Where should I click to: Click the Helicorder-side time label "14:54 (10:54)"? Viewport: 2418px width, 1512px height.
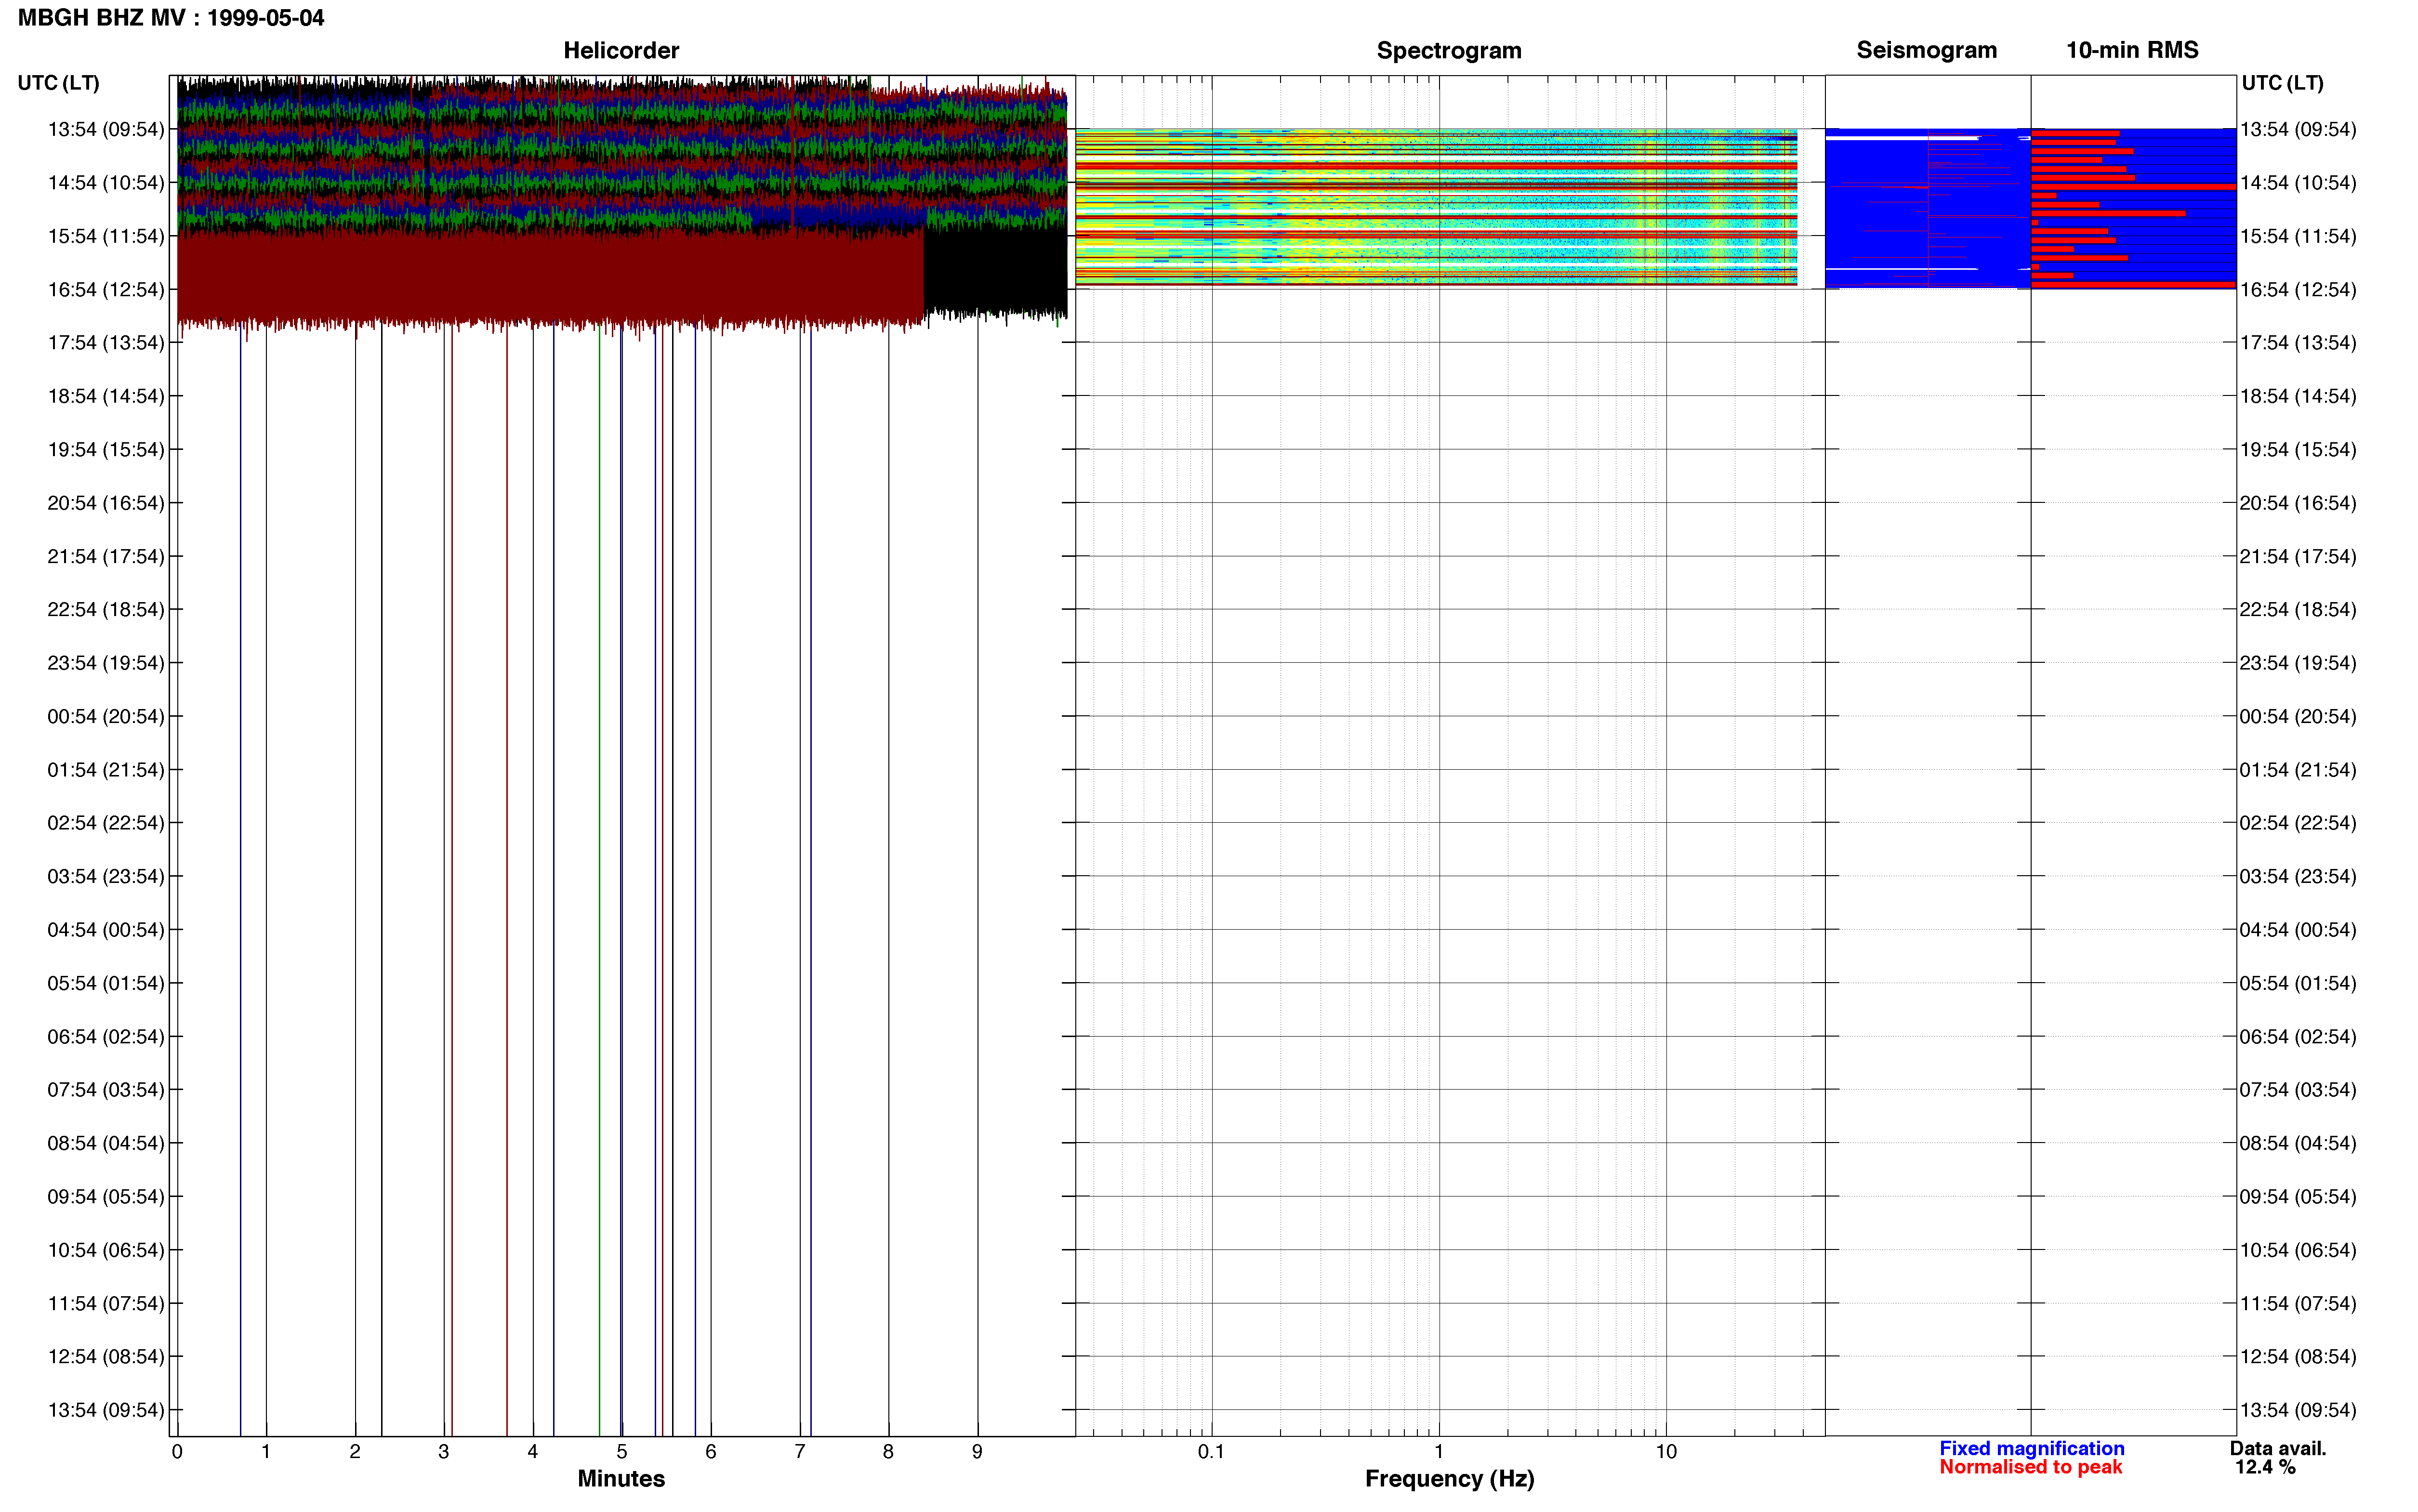pyautogui.click(x=106, y=183)
